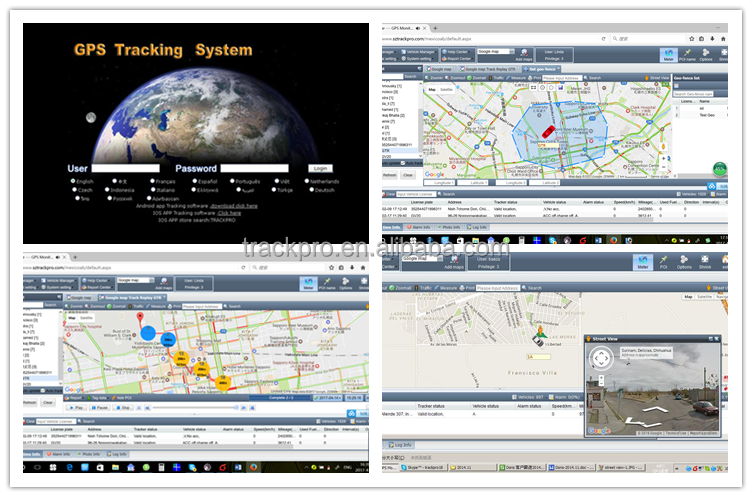Switch to Google map Track Replay tab, top-right panel

coord(484,69)
